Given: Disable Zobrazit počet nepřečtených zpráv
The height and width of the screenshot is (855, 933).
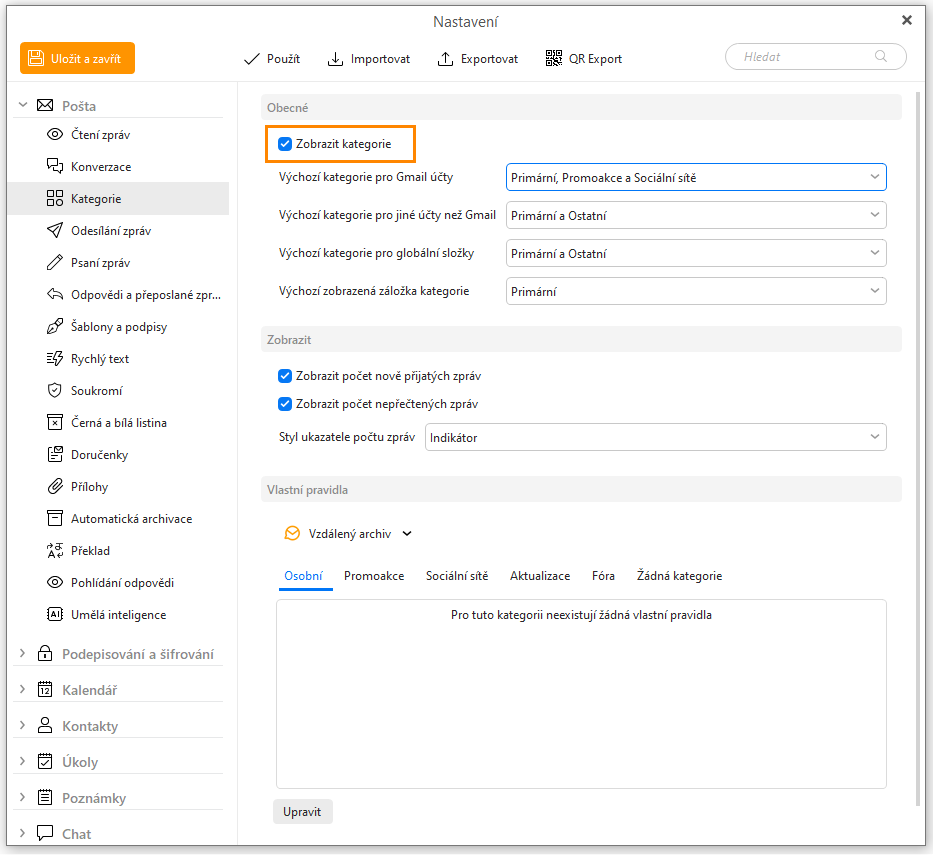Looking at the screenshot, I should [x=285, y=404].
